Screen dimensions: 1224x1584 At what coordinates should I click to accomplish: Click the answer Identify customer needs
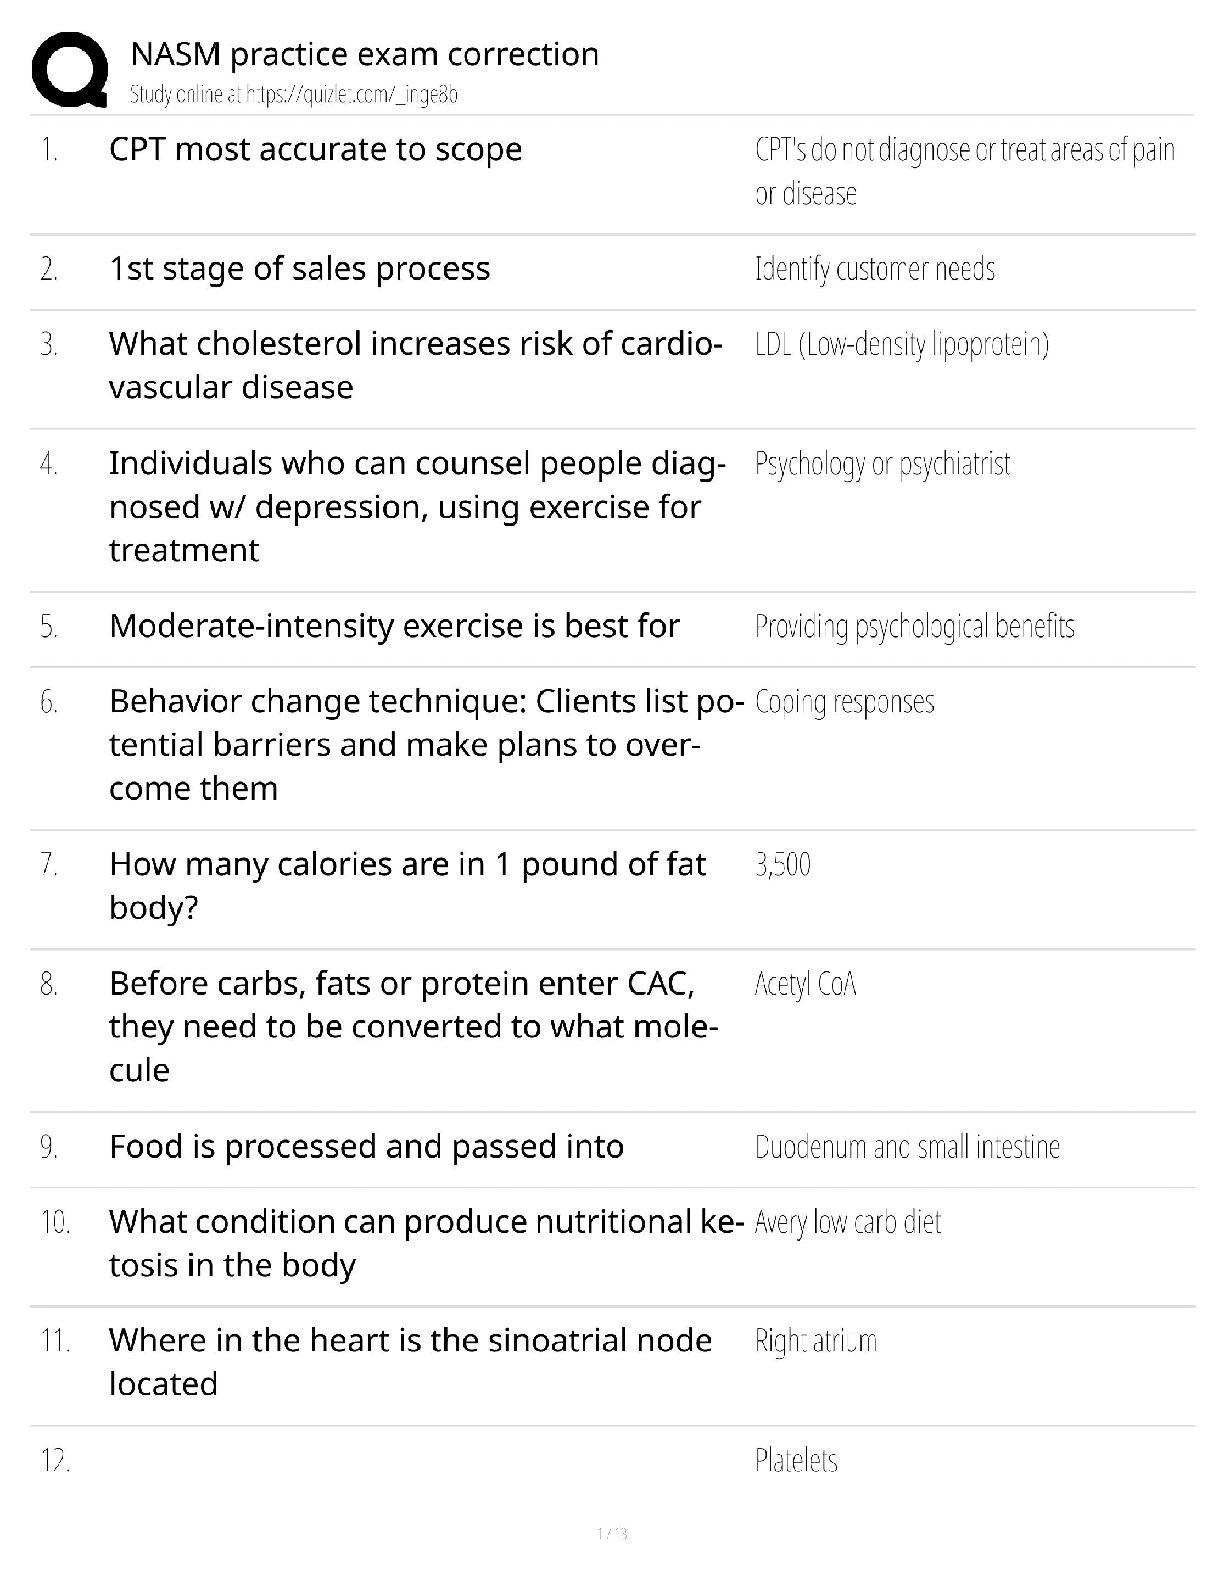coord(874,269)
